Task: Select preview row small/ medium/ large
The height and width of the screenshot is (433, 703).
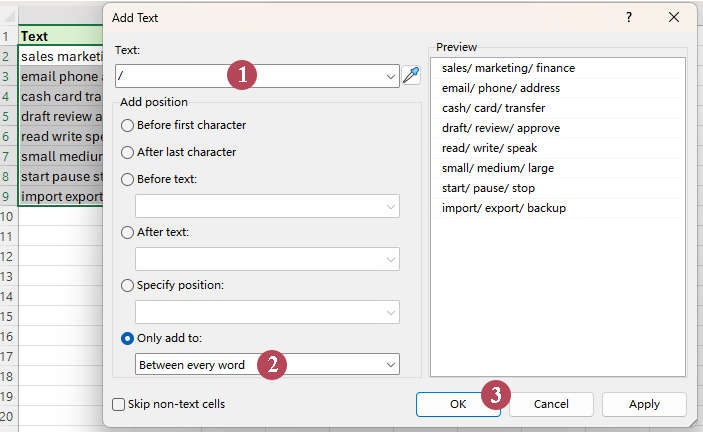Action: (557, 168)
